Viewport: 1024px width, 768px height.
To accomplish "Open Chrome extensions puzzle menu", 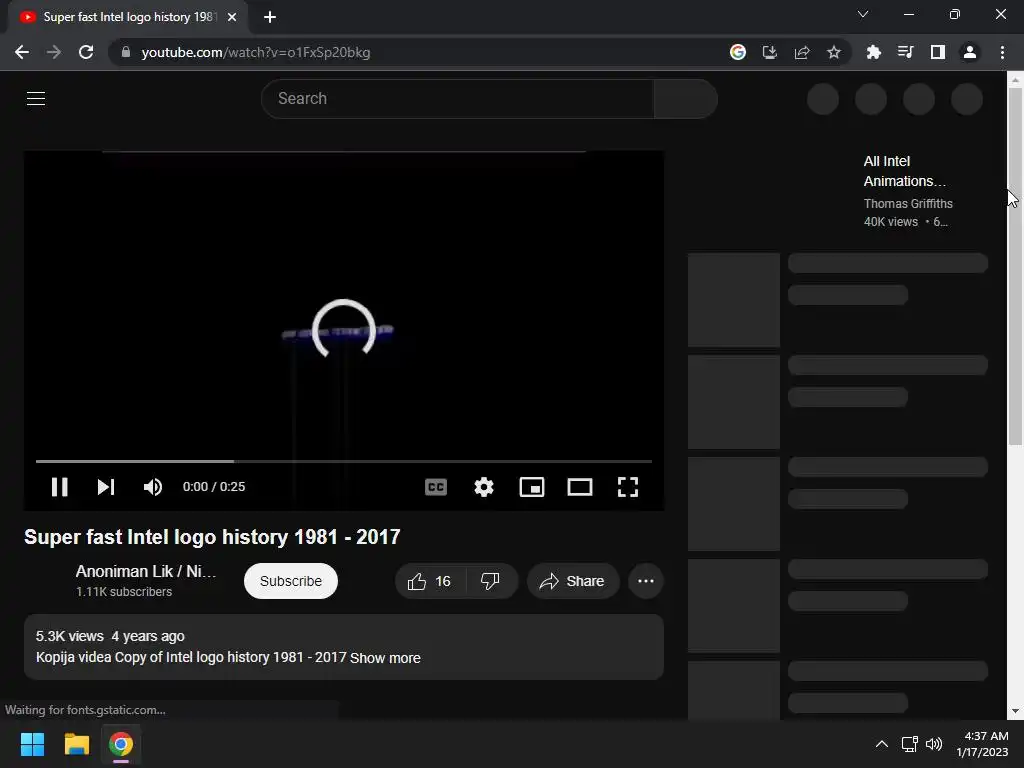I will [x=874, y=52].
